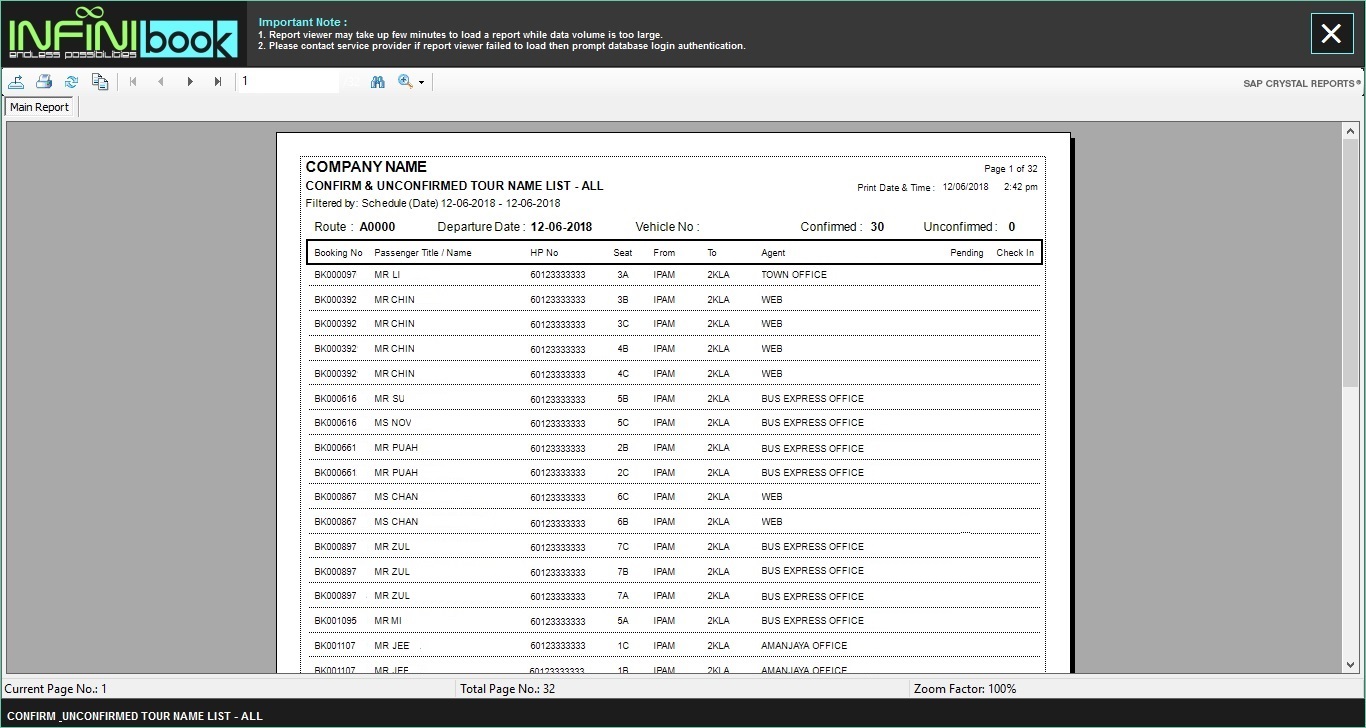Click the 'Passenger Title / Name' column header
This screenshot has height=728, width=1366.
click(422, 253)
